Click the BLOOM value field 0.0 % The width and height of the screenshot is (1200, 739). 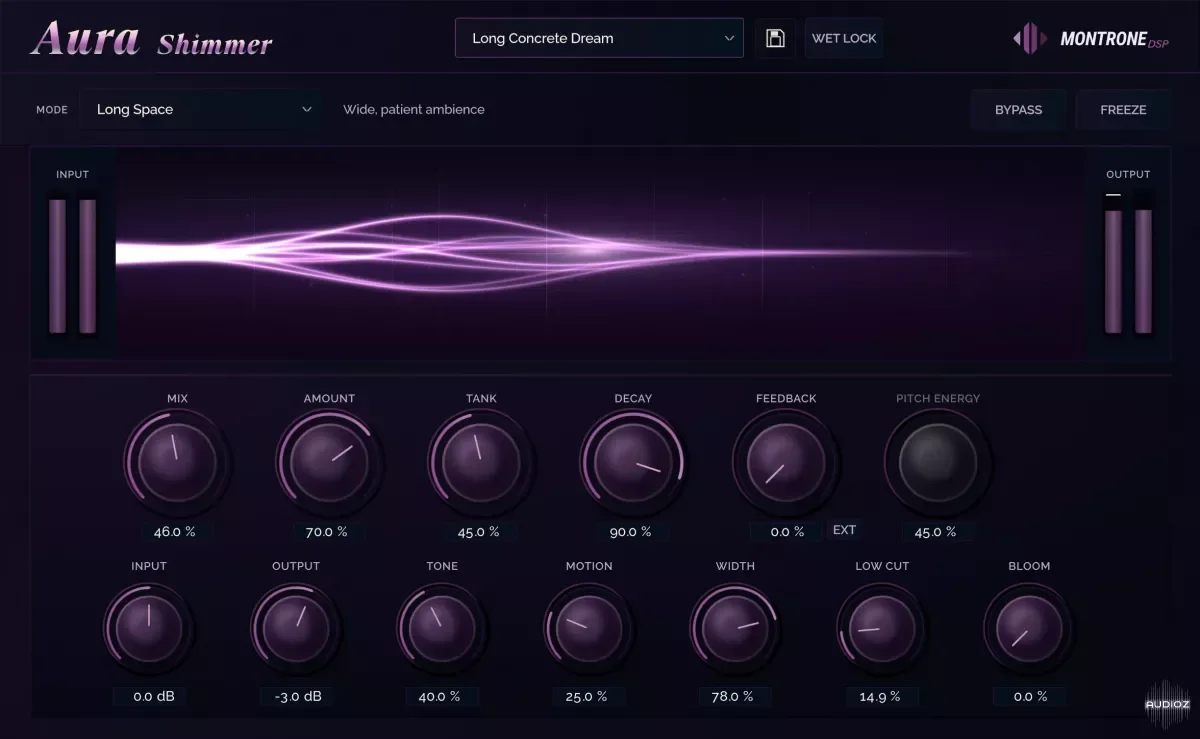pyautogui.click(x=1029, y=696)
